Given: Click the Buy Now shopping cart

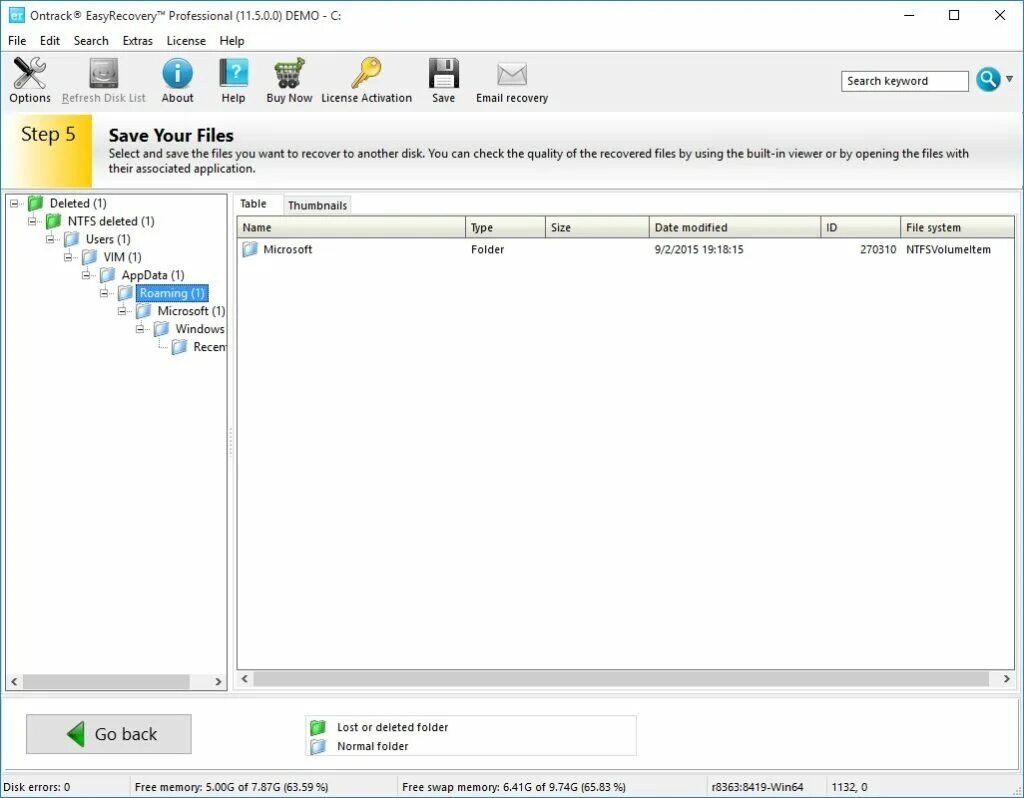Looking at the screenshot, I should tap(289, 80).
